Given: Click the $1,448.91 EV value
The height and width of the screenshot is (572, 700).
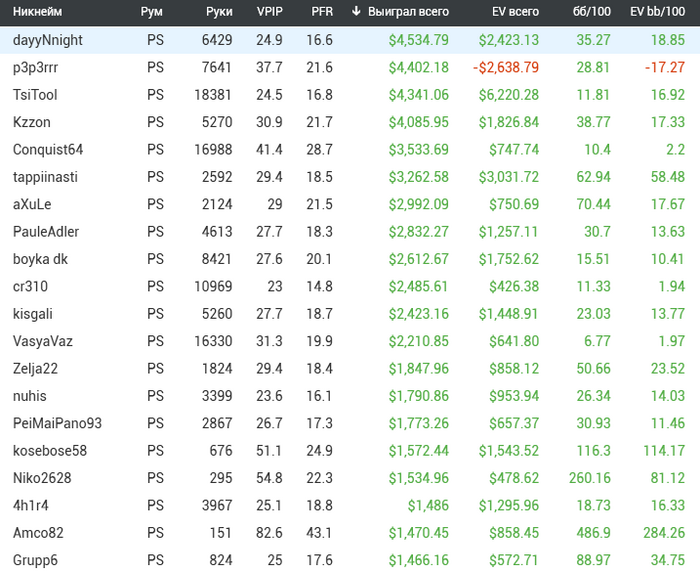Looking at the screenshot, I should click(x=508, y=314).
